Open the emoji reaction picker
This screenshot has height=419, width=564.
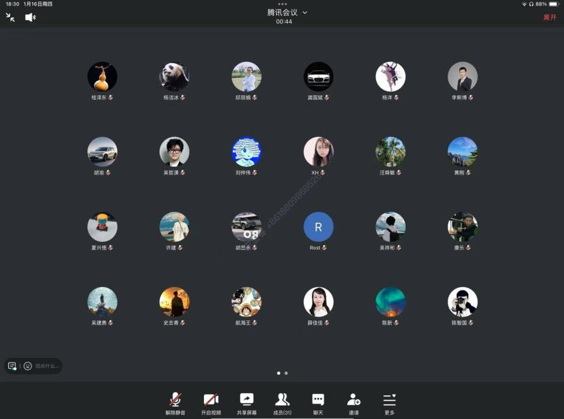tap(28, 366)
